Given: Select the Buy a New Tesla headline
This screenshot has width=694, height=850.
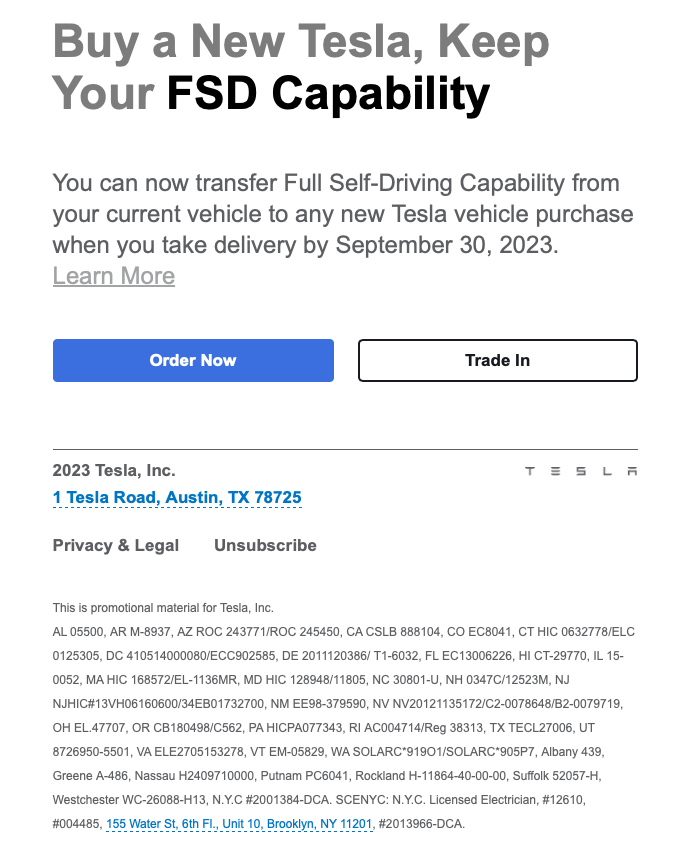Looking at the screenshot, I should (300, 42).
